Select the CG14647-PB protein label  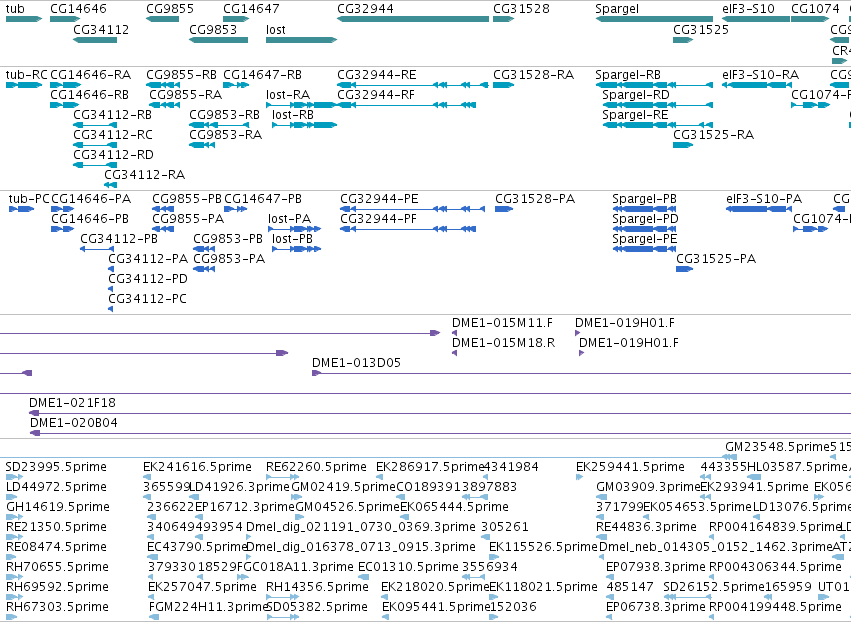(x=263, y=199)
